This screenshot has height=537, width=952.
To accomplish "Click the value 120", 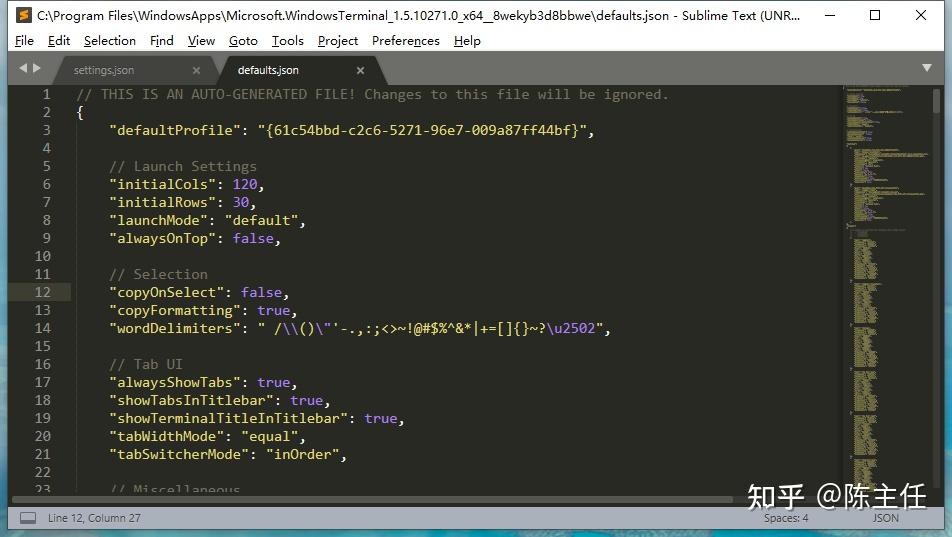I will coord(245,184).
